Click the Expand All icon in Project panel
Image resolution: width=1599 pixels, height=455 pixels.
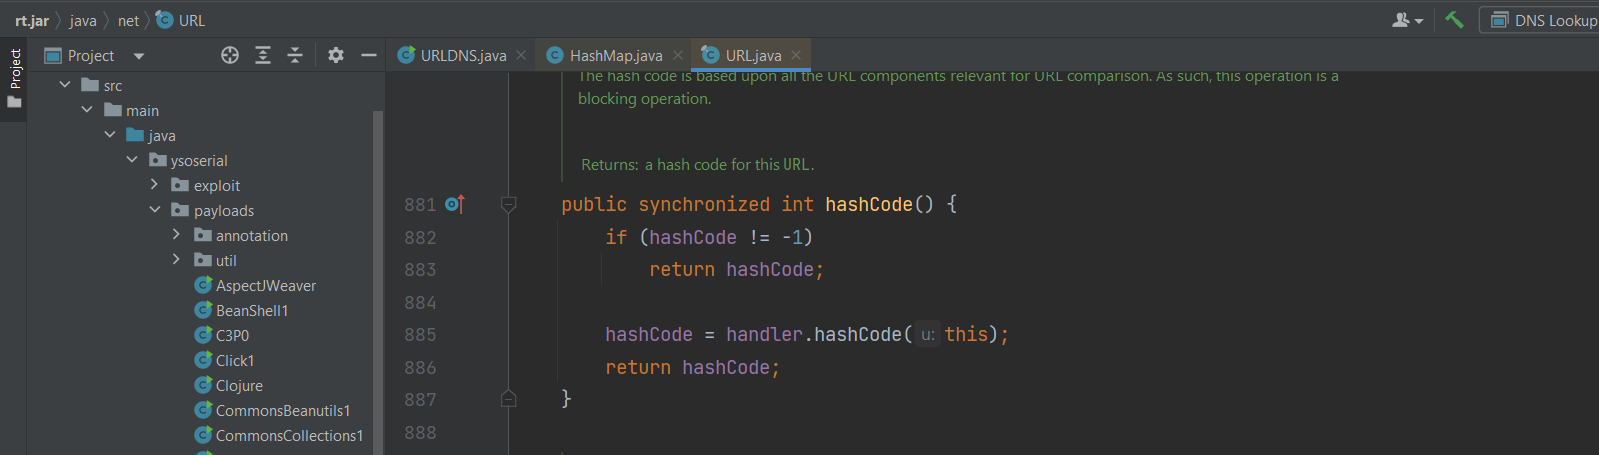263,56
